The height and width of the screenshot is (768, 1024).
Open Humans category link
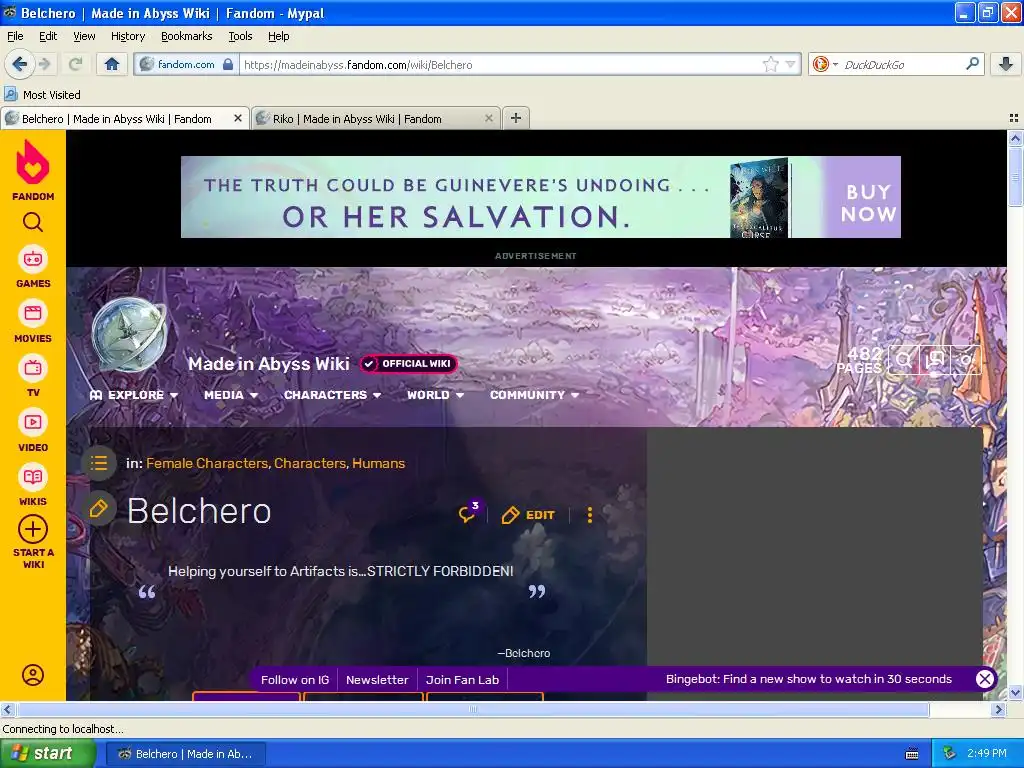coord(379,463)
